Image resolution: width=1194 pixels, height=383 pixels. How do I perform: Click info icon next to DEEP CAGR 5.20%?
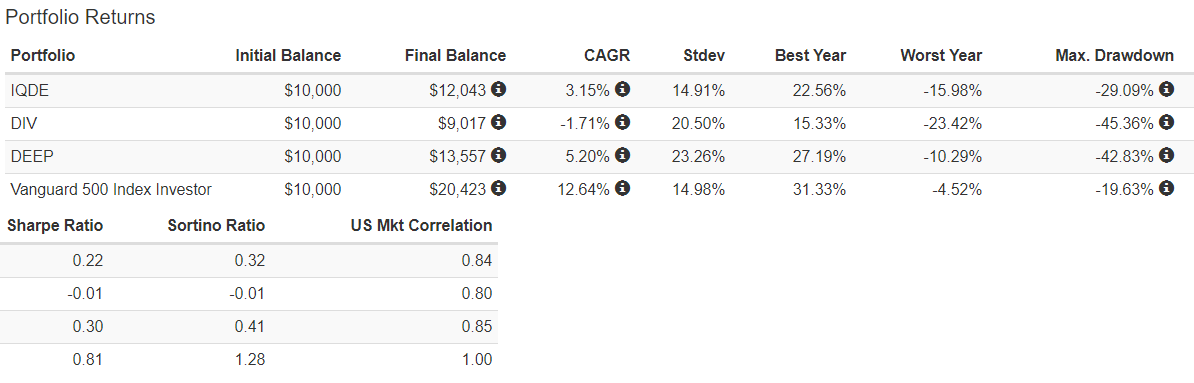point(622,155)
